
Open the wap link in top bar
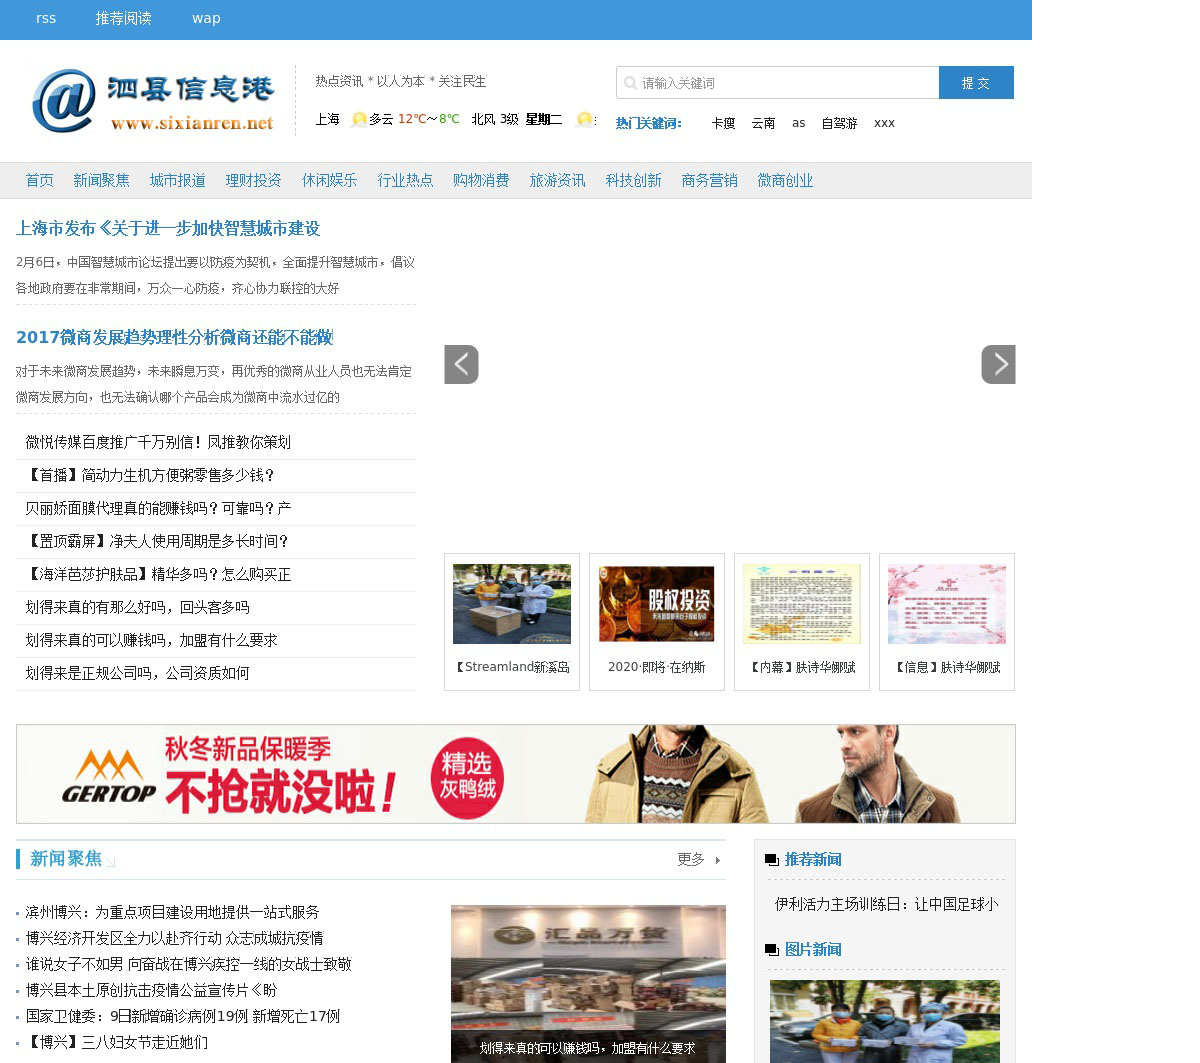click(x=206, y=18)
